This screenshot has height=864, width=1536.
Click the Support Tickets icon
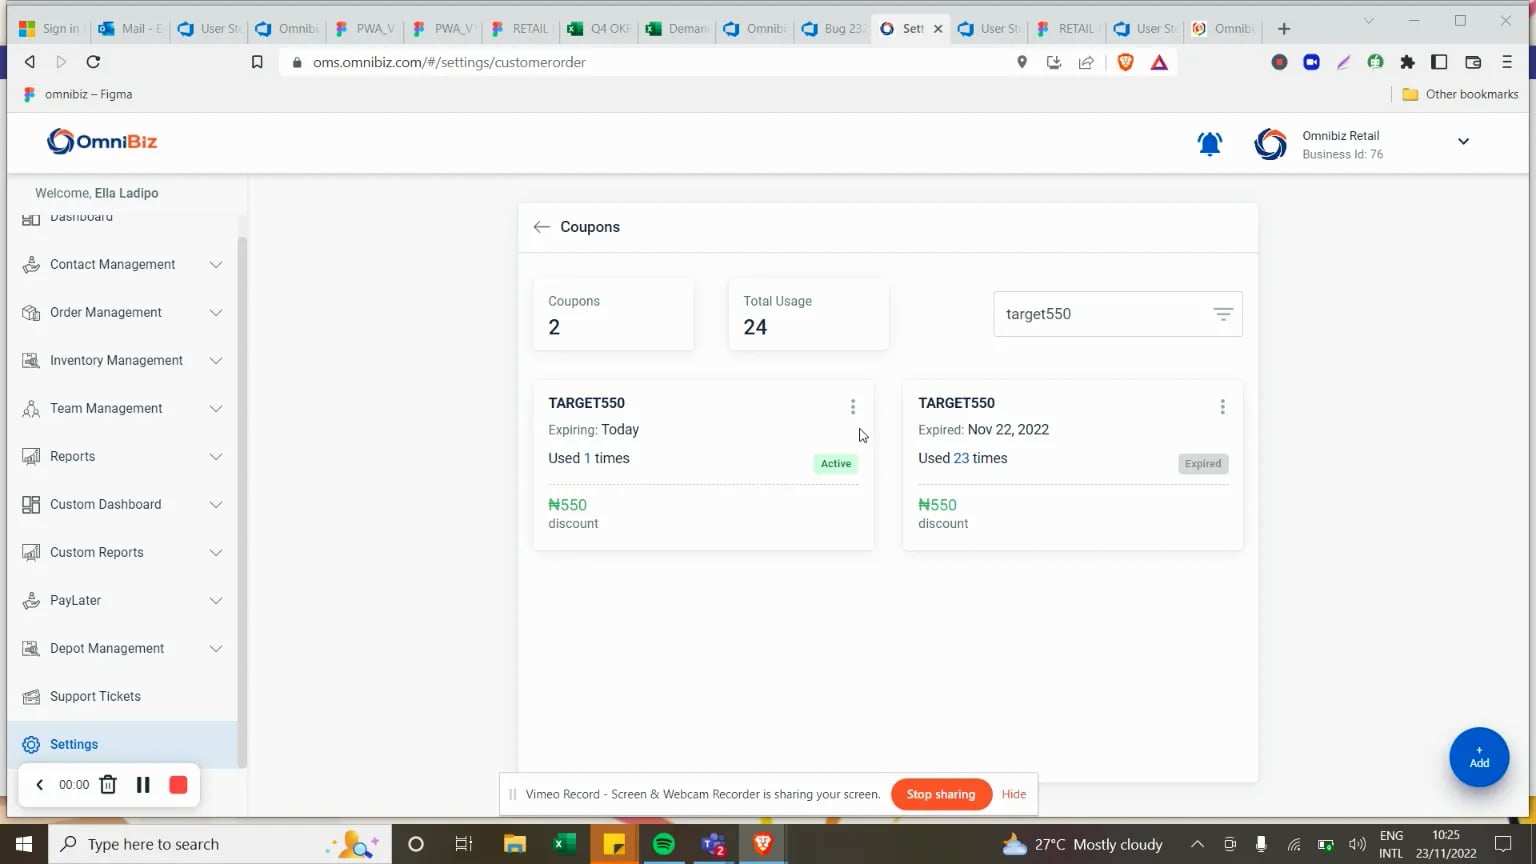31,696
